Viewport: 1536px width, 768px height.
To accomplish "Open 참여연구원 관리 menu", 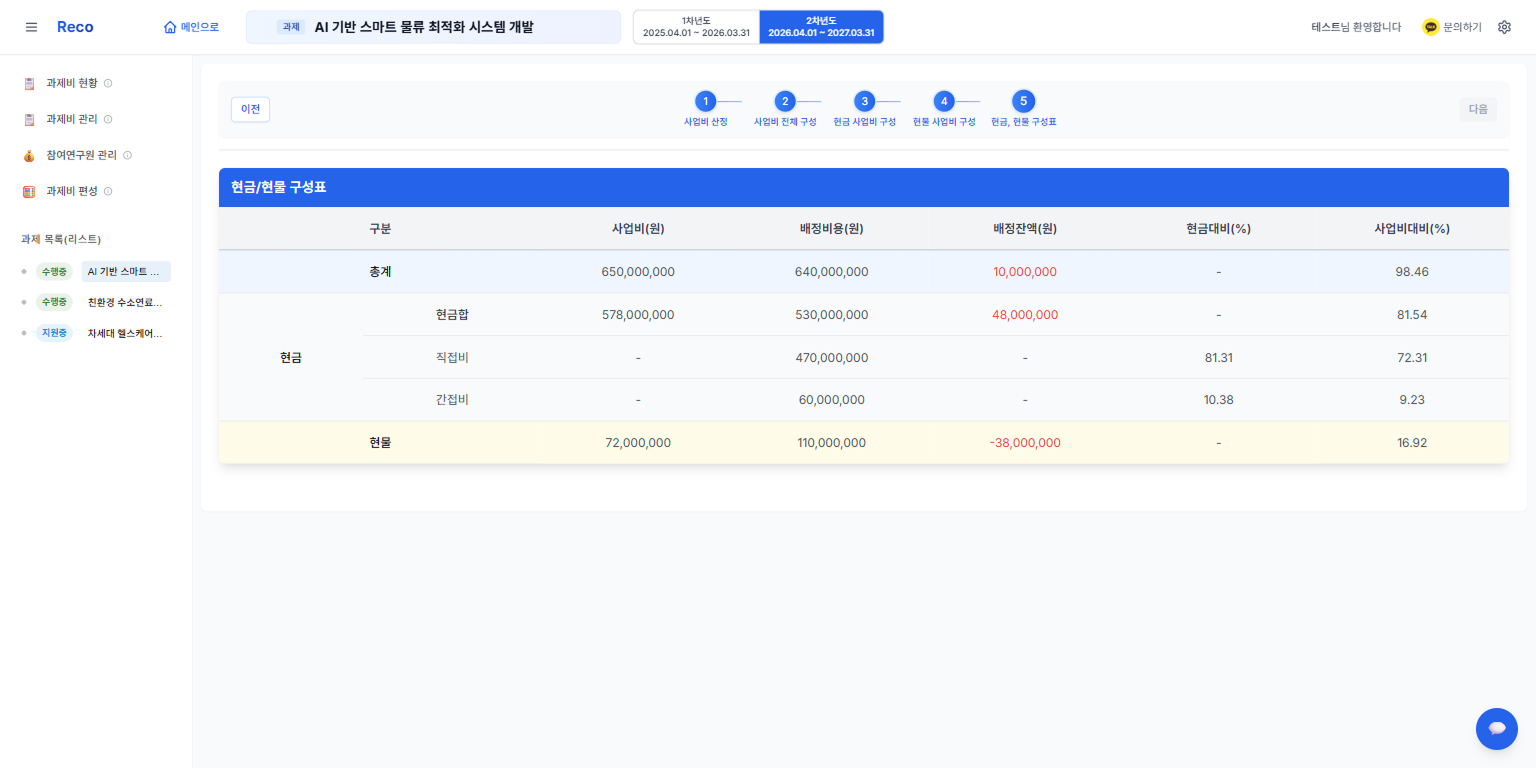I will coord(81,155).
